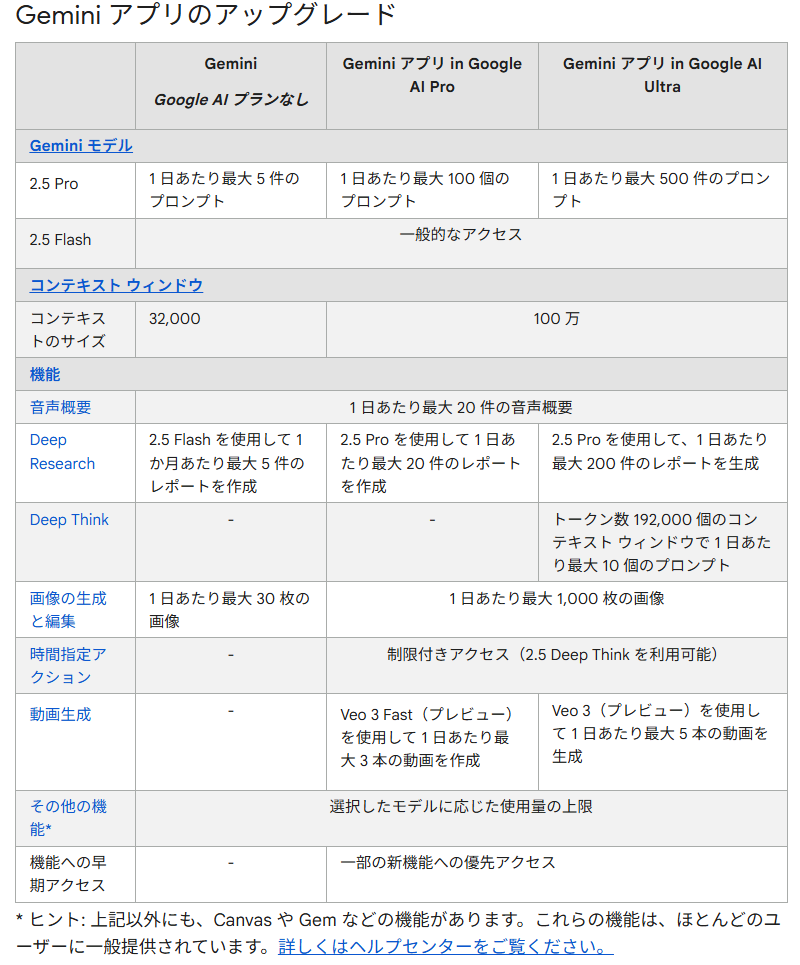Click the ヒント footnote about Canvas and Gem
The height and width of the screenshot is (965, 800).
(398, 933)
